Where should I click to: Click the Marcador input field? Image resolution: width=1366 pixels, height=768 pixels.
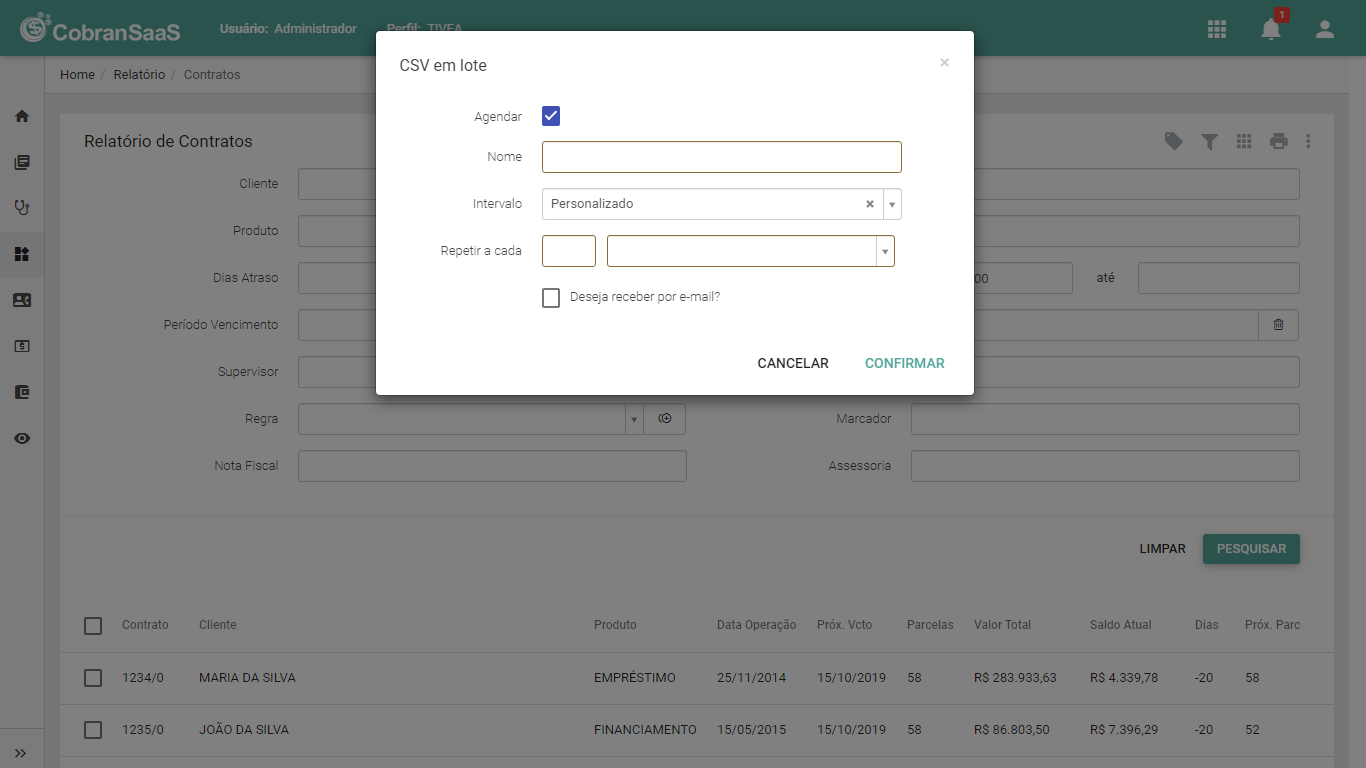[1105, 419]
